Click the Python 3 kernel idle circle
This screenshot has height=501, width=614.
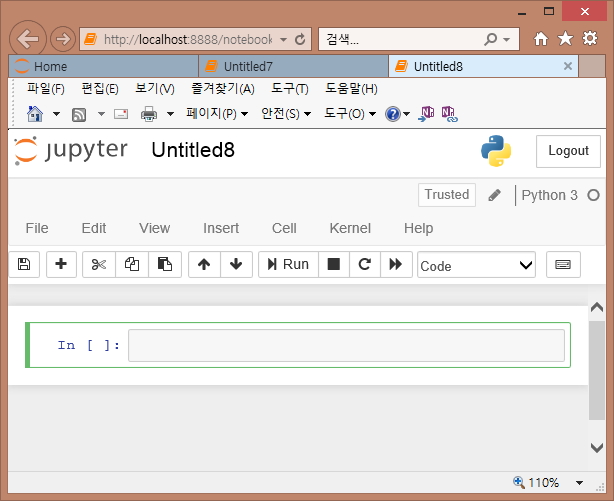[x=593, y=195]
